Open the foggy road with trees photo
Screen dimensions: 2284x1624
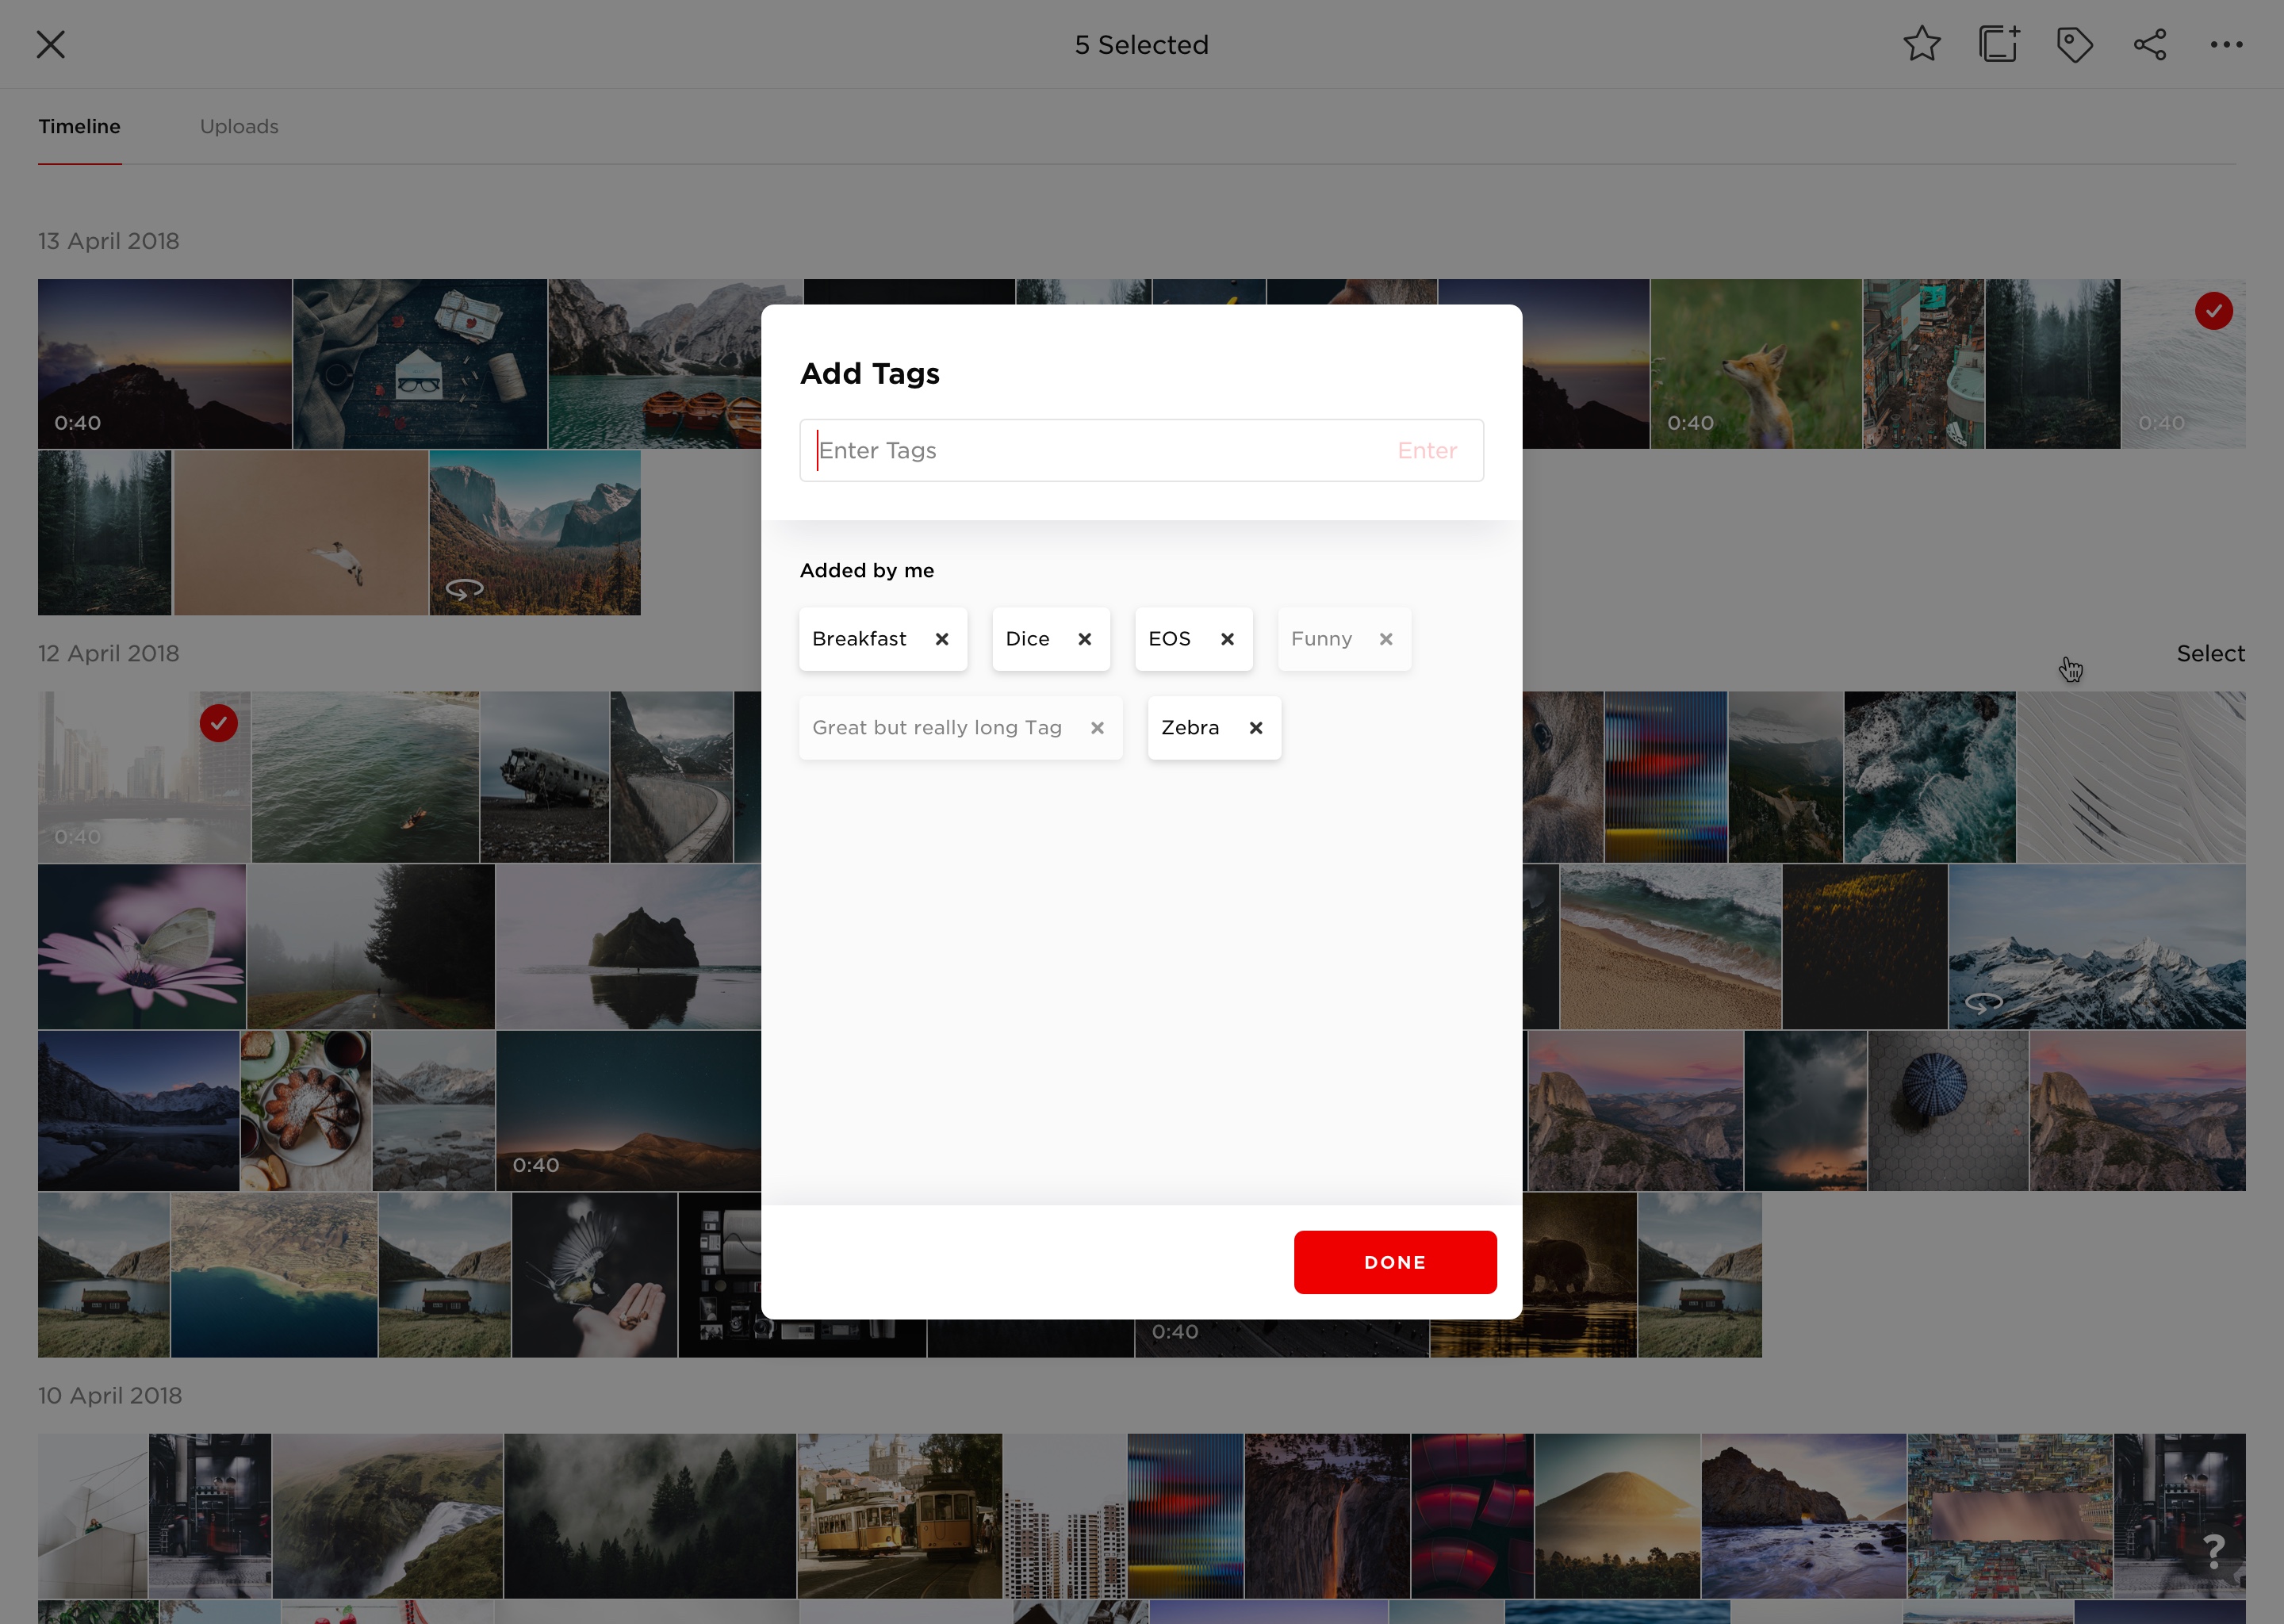[370, 946]
